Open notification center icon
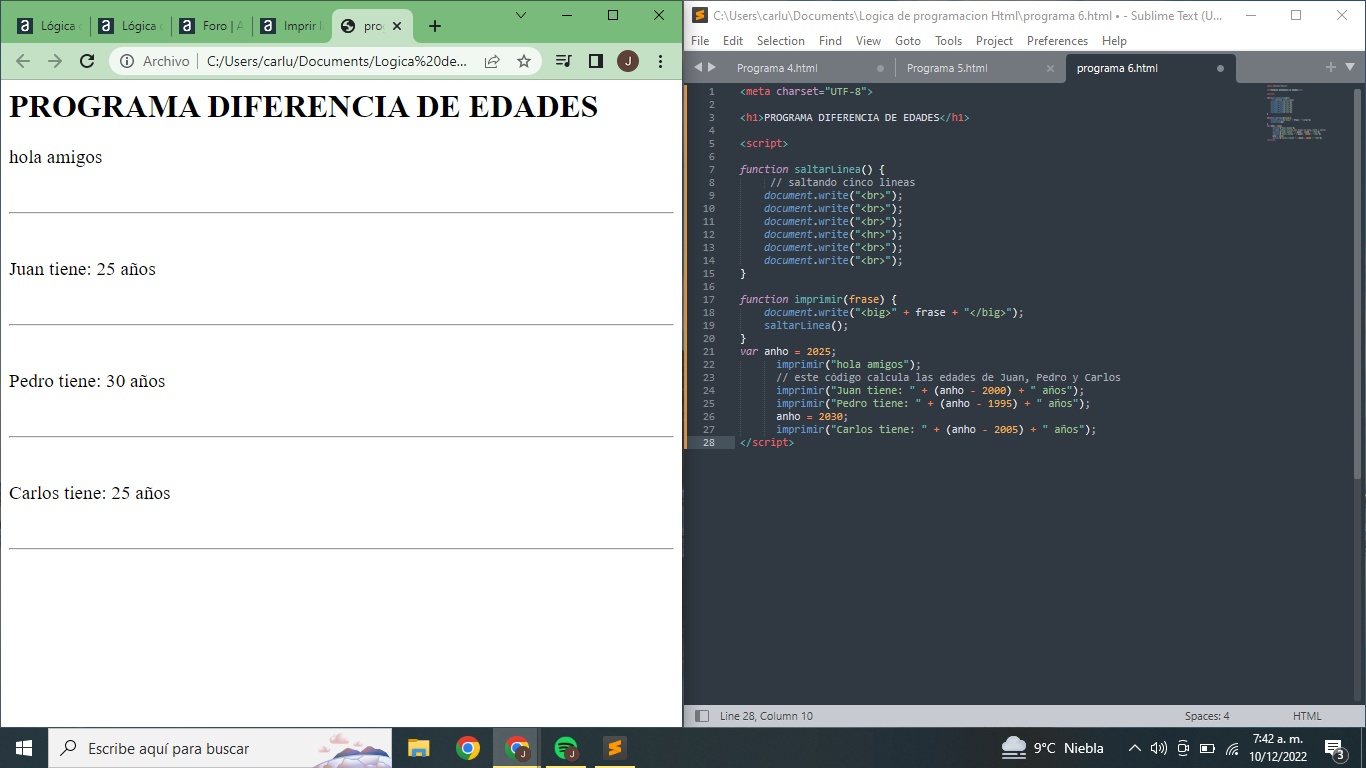Image resolution: width=1366 pixels, height=768 pixels. pyautogui.click(x=1334, y=748)
